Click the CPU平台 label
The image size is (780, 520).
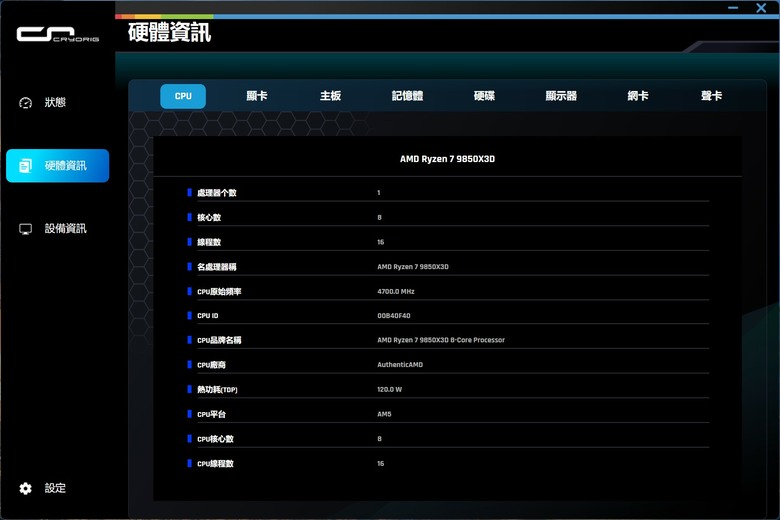click(x=211, y=415)
